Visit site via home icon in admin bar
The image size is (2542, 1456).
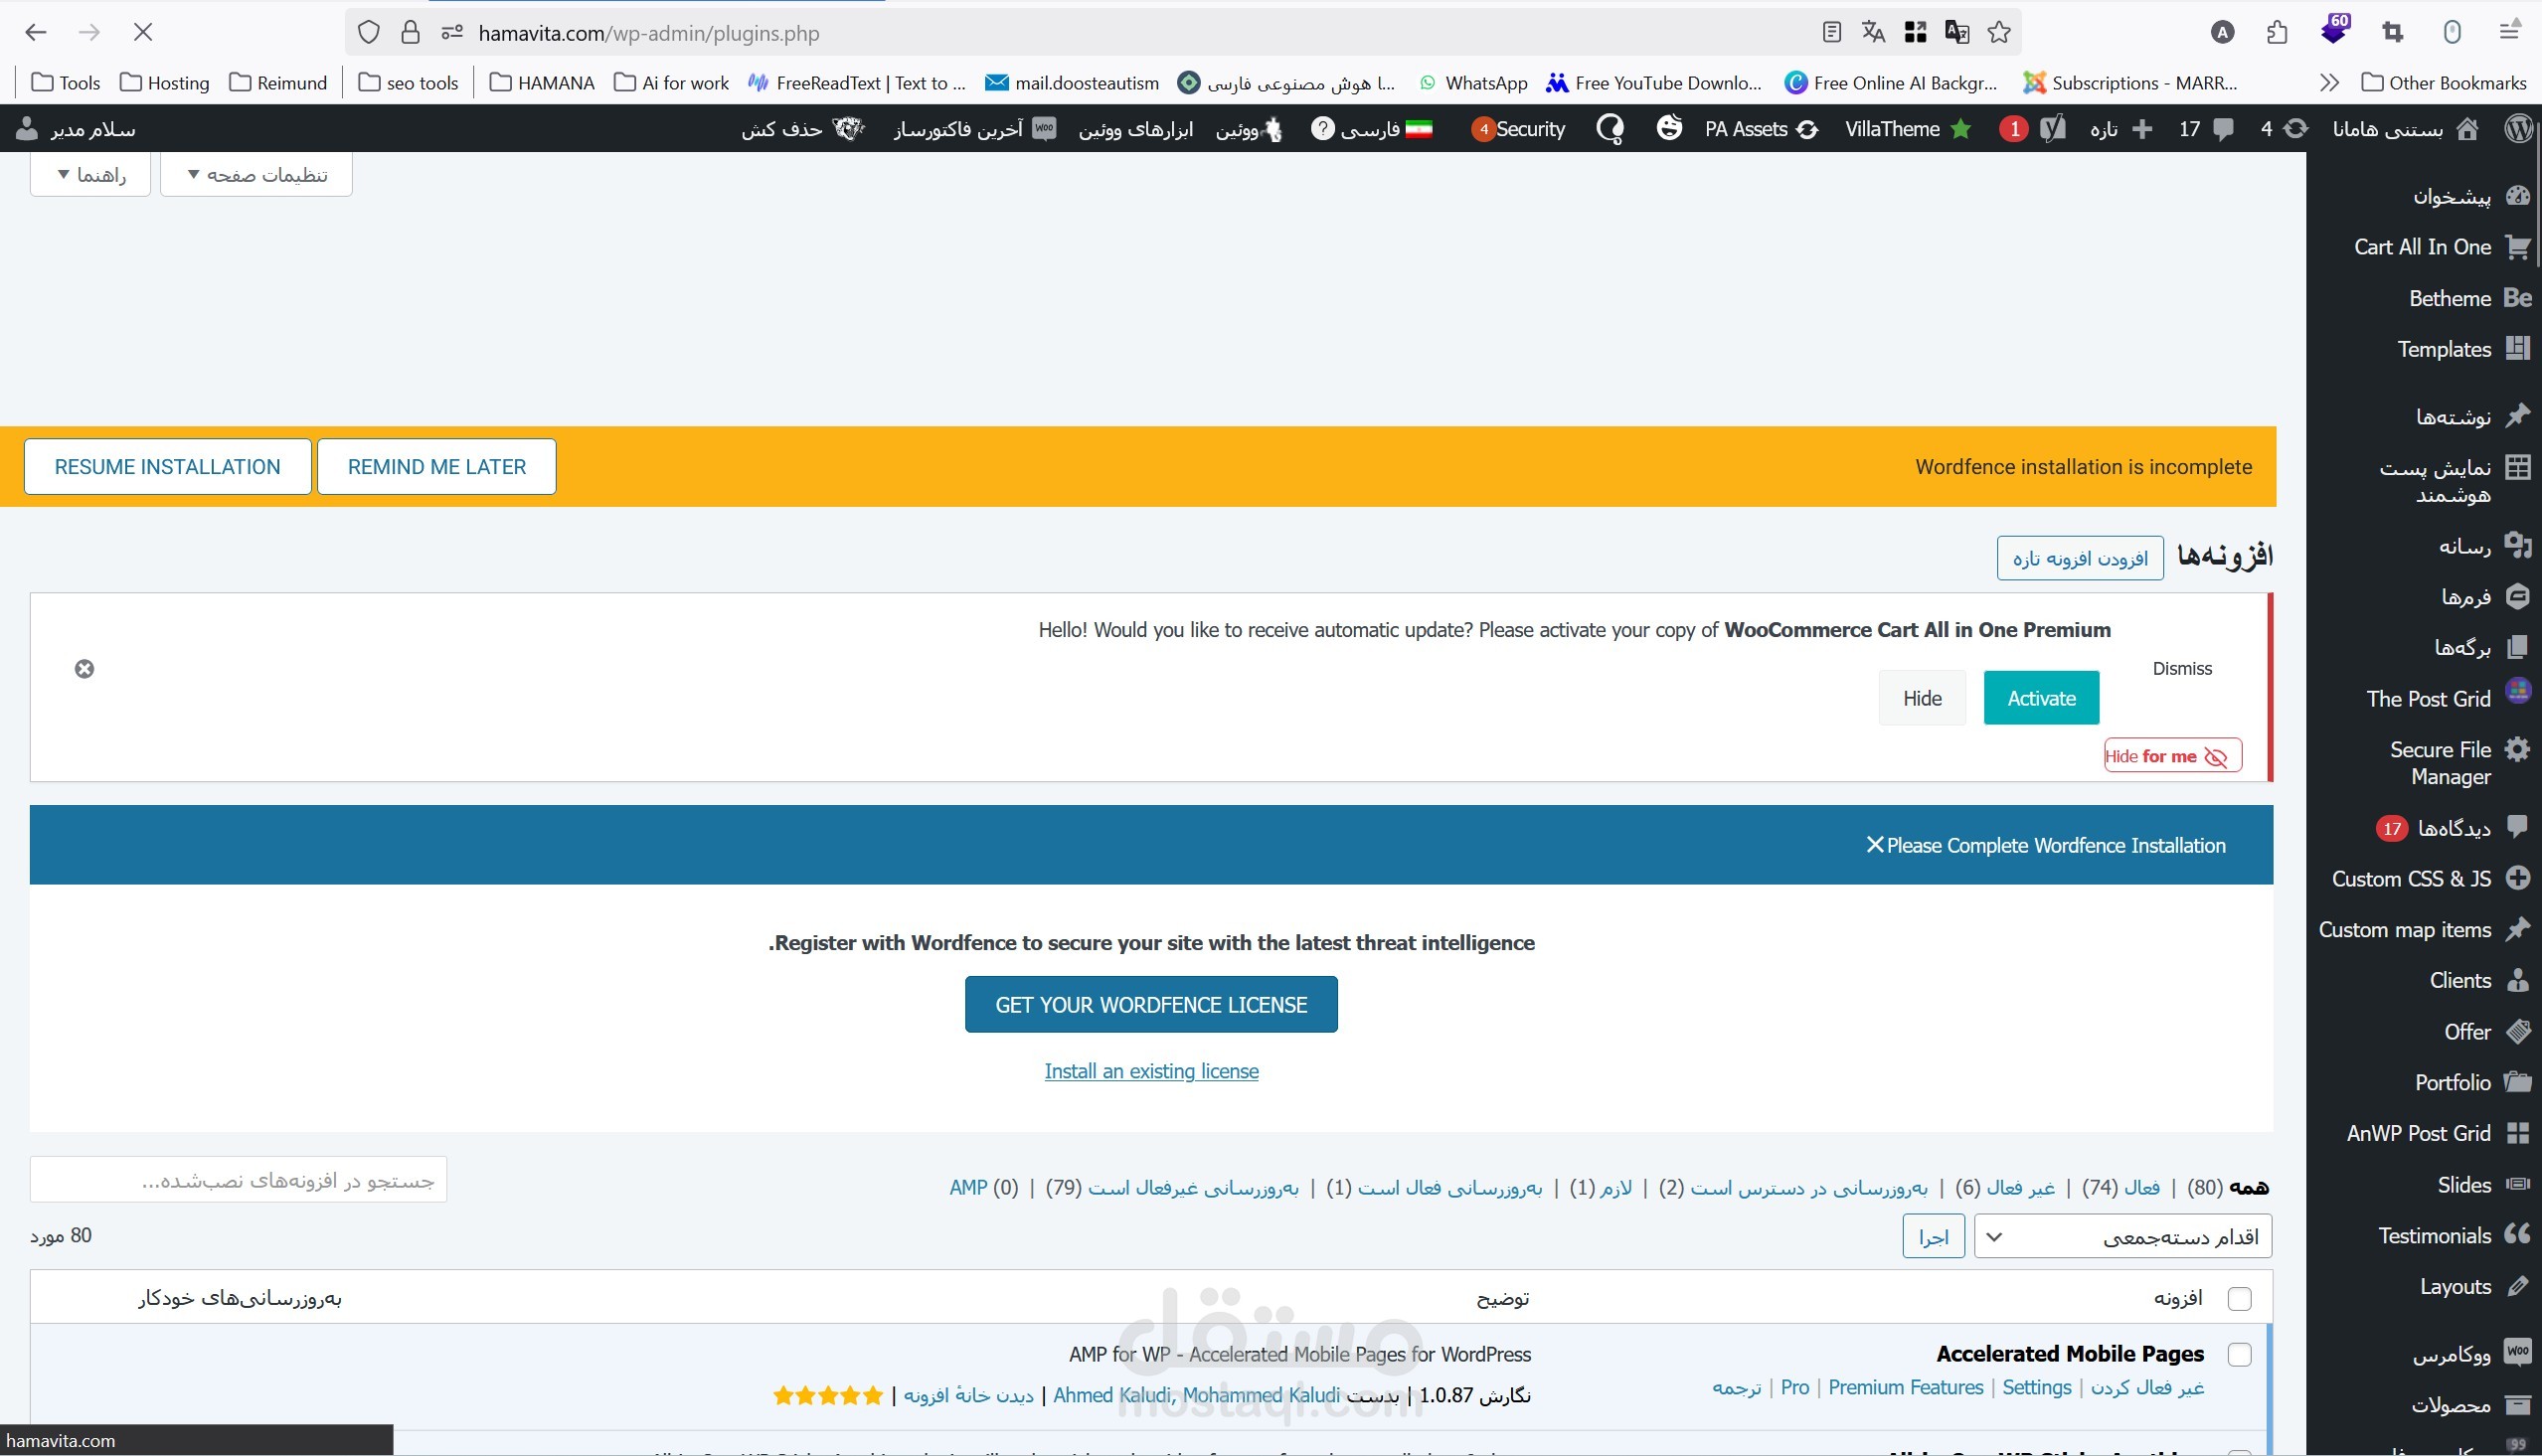point(2468,129)
